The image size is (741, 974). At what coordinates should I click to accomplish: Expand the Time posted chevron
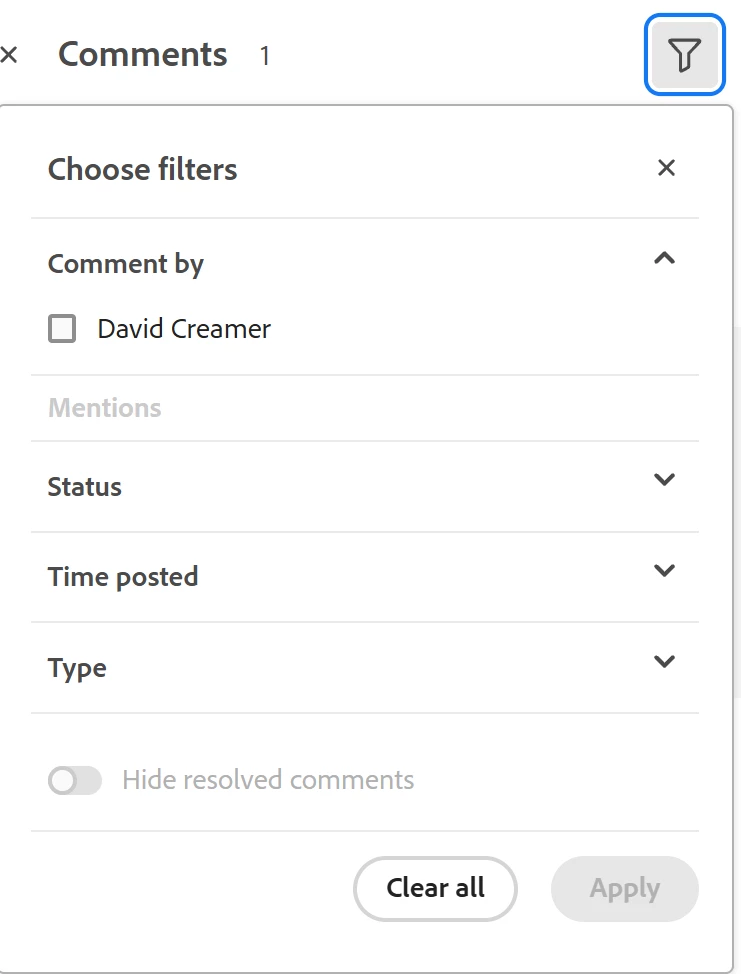pyautogui.click(x=664, y=570)
